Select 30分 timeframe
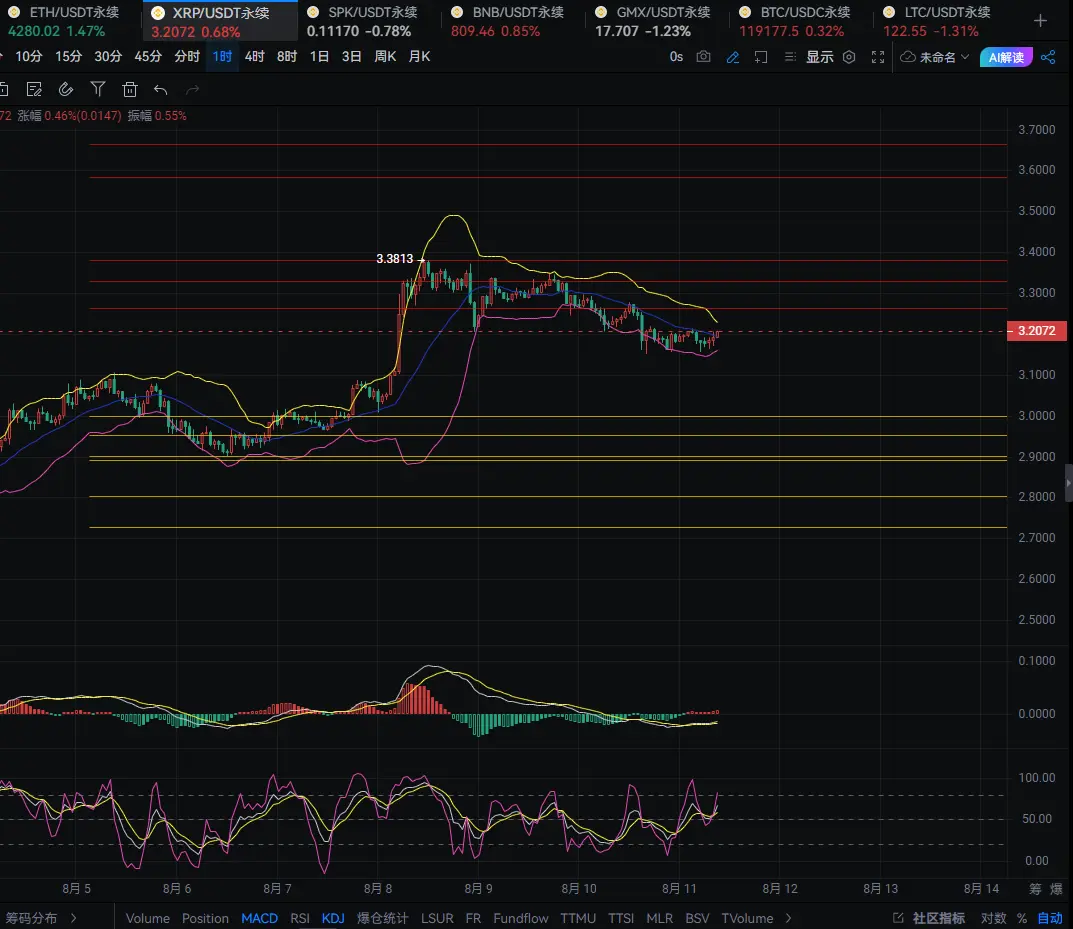The height and width of the screenshot is (929, 1073). tap(107, 57)
